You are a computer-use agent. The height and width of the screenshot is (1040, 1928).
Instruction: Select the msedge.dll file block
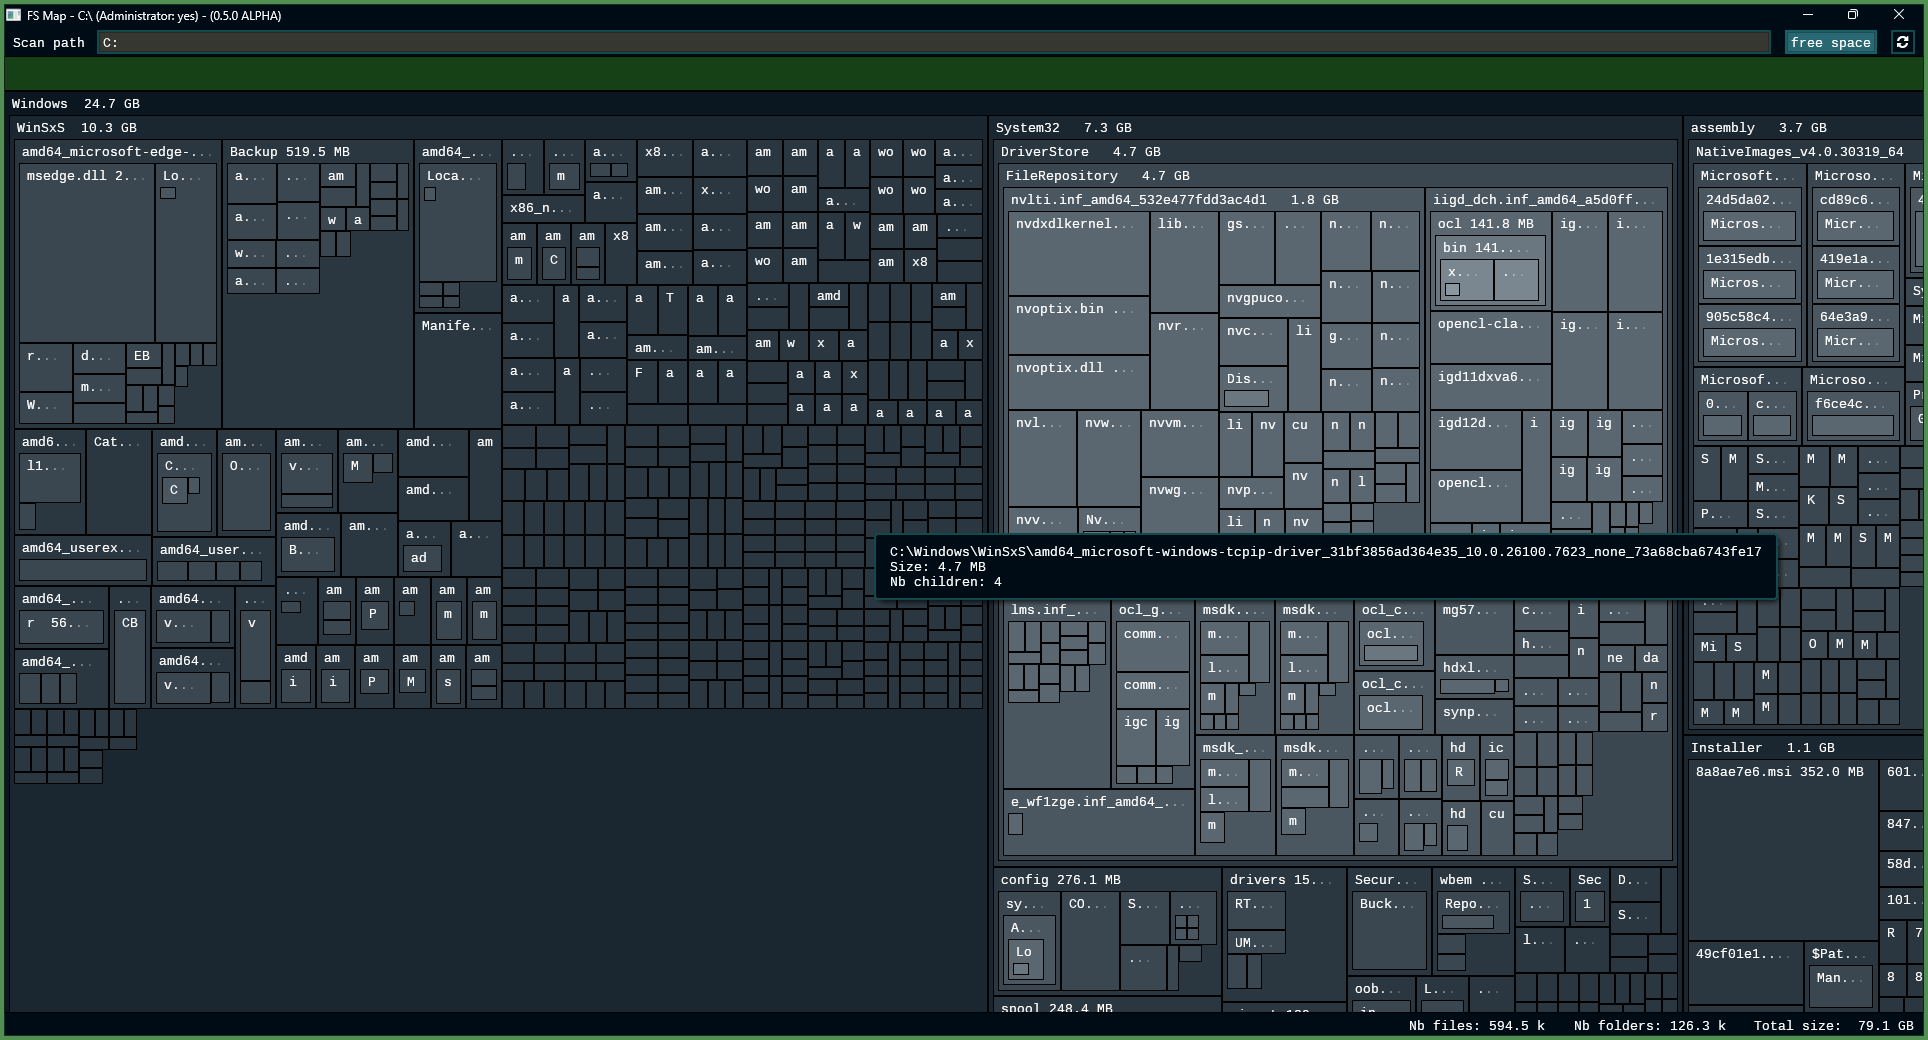coord(87,254)
